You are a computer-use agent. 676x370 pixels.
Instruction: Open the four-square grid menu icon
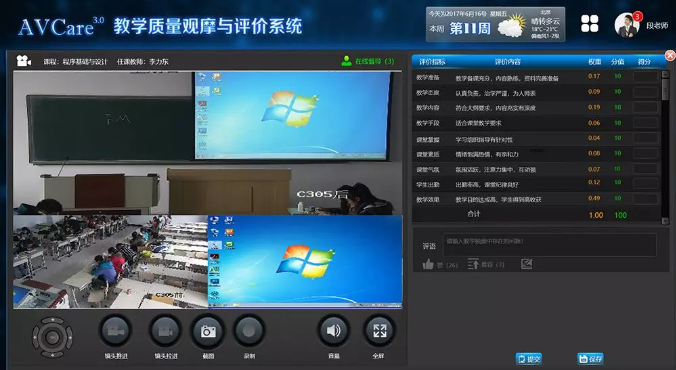pos(589,24)
